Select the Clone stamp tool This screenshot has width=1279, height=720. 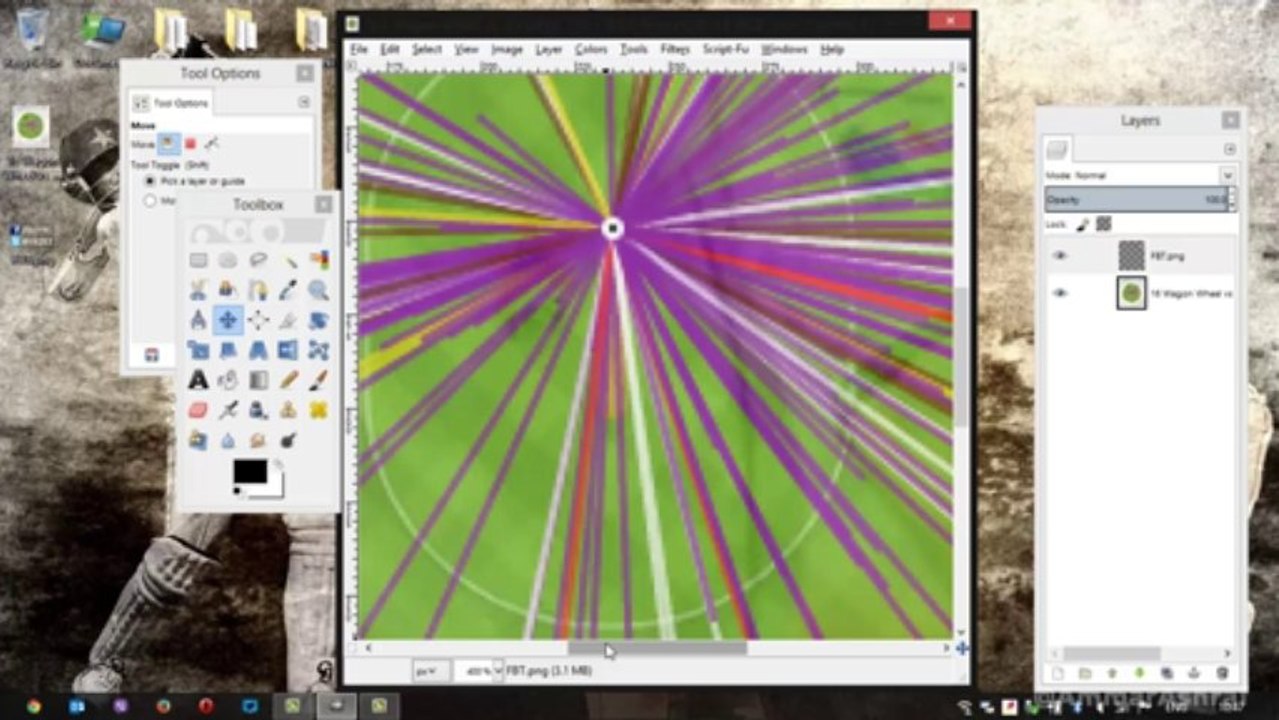(x=288, y=410)
